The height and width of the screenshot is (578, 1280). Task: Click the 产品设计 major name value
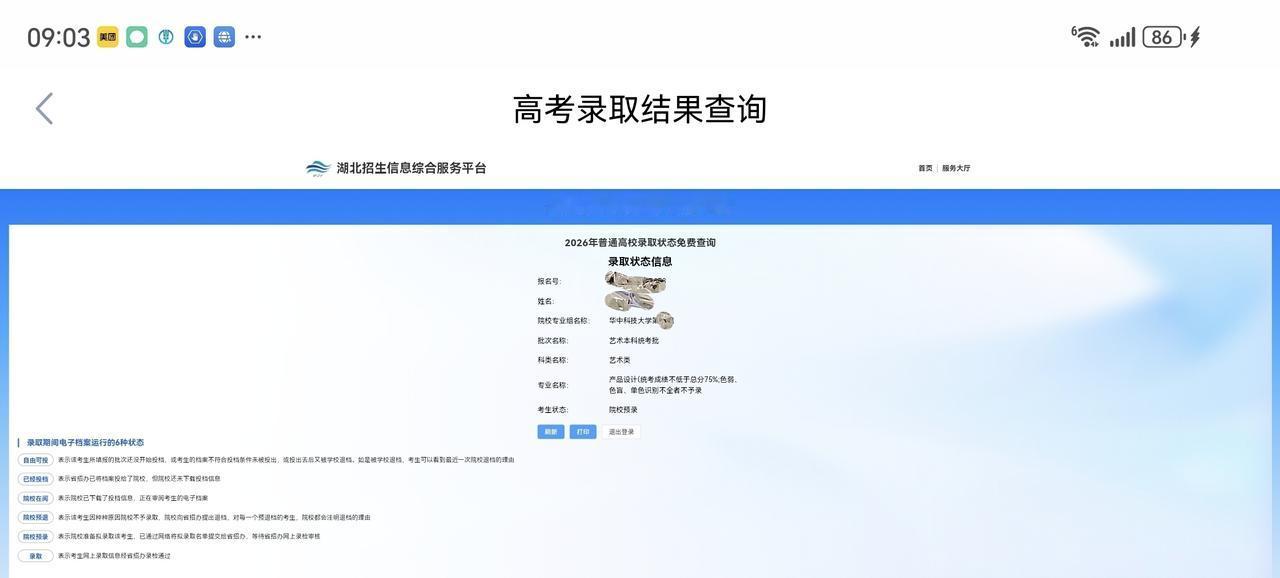(x=673, y=385)
